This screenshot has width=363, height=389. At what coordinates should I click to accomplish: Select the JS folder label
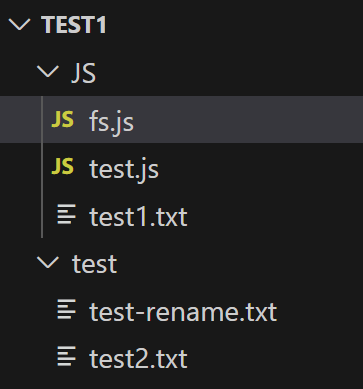click(84, 73)
